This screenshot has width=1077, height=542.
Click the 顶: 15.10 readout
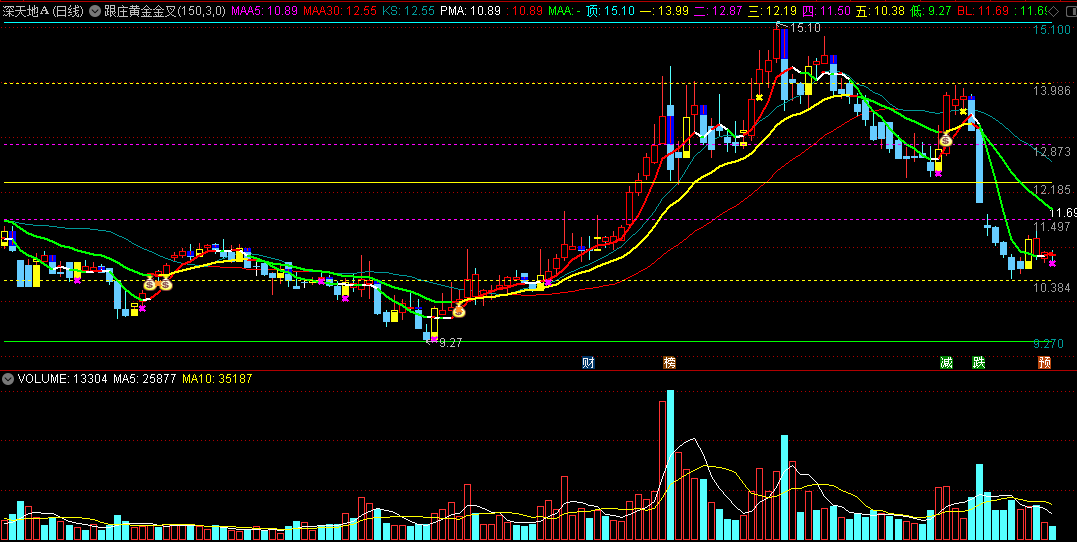(609, 10)
